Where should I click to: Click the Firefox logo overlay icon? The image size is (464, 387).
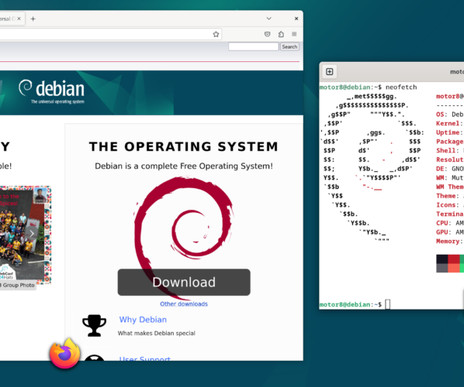pos(65,353)
